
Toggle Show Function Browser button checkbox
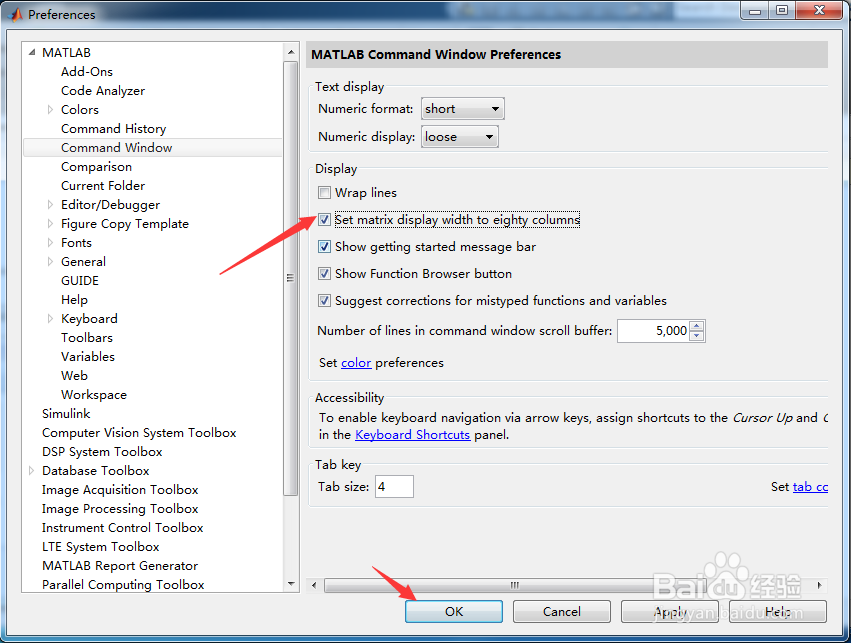click(324, 273)
